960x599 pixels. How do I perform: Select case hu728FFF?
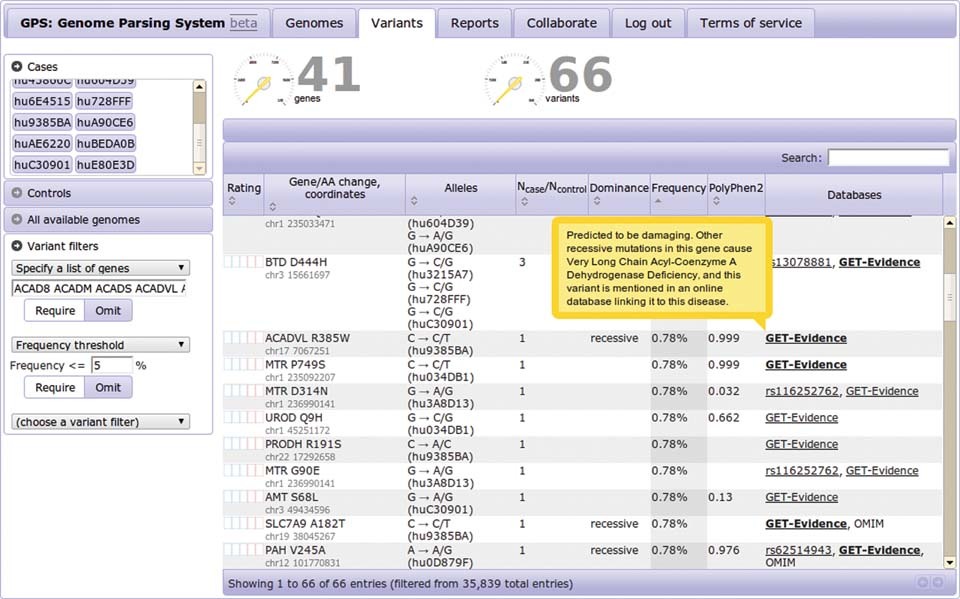104,101
